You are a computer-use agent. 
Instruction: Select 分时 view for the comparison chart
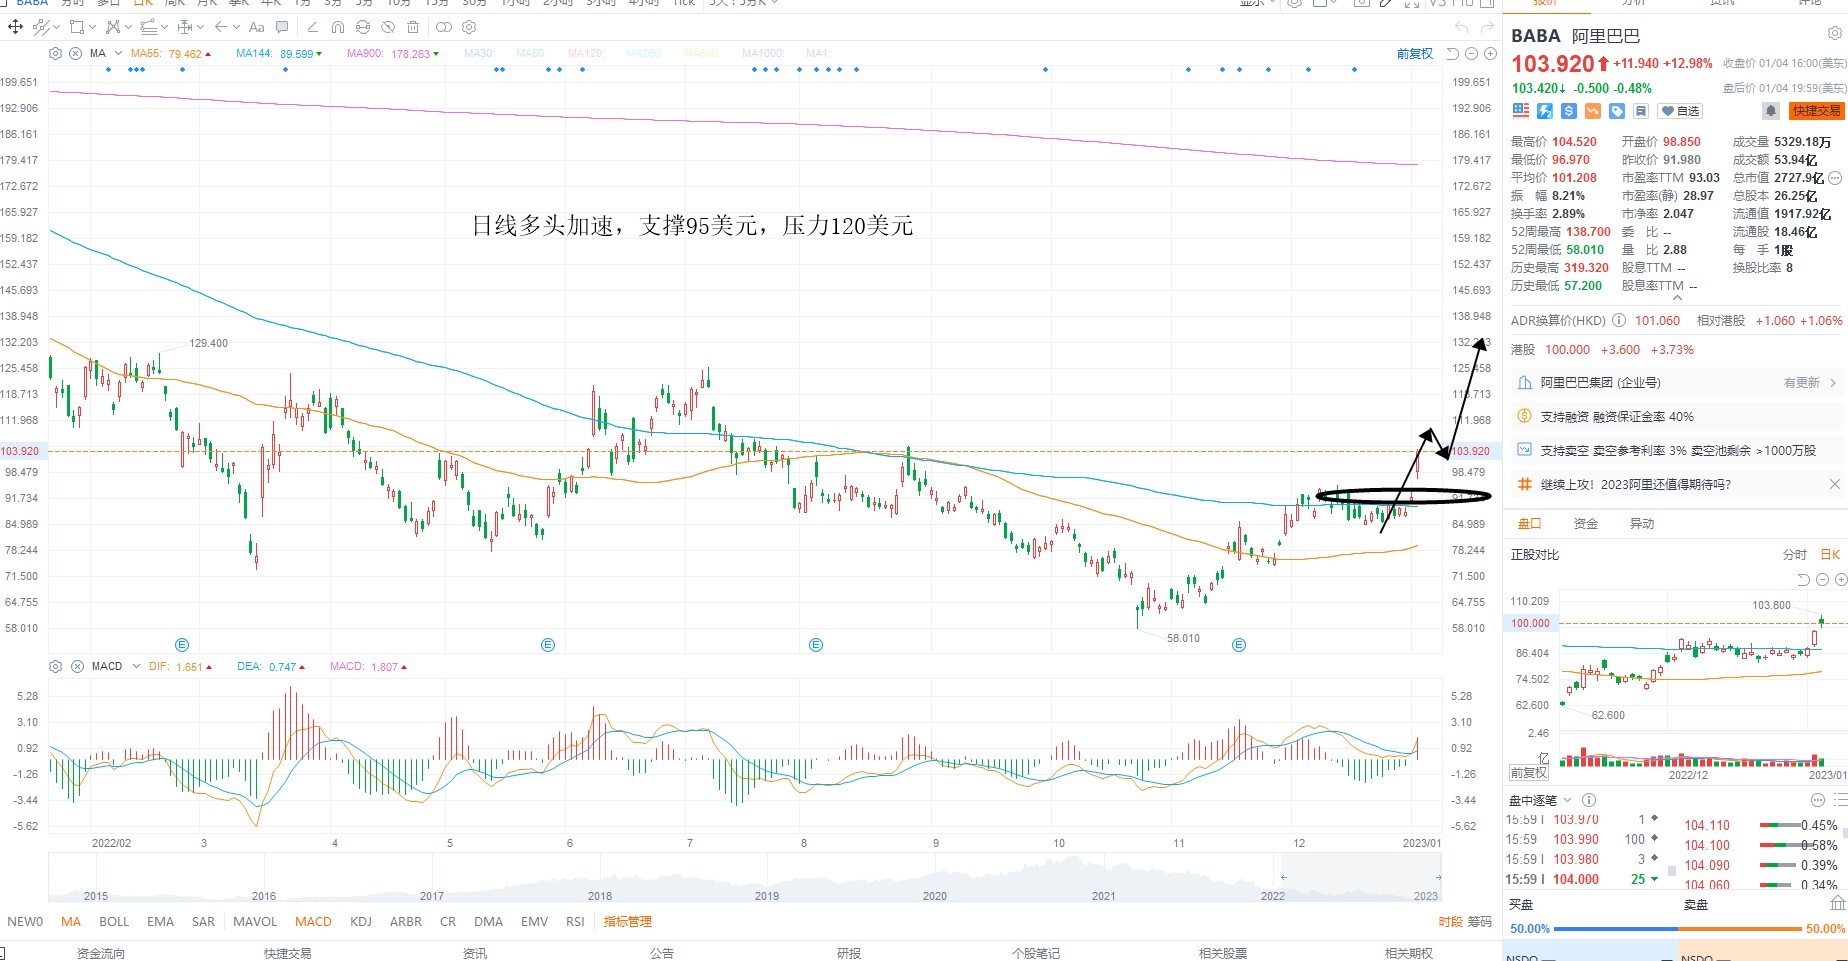pyautogui.click(x=1794, y=555)
